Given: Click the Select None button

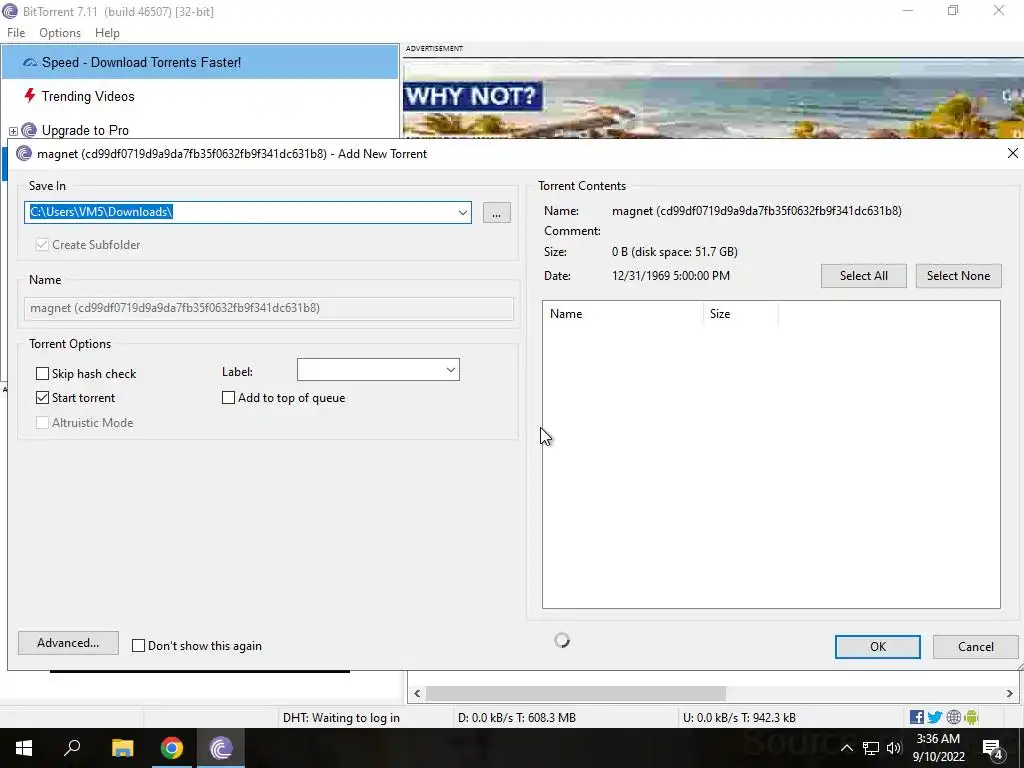Looking at the screenshot, I should (x=958, y=276).
